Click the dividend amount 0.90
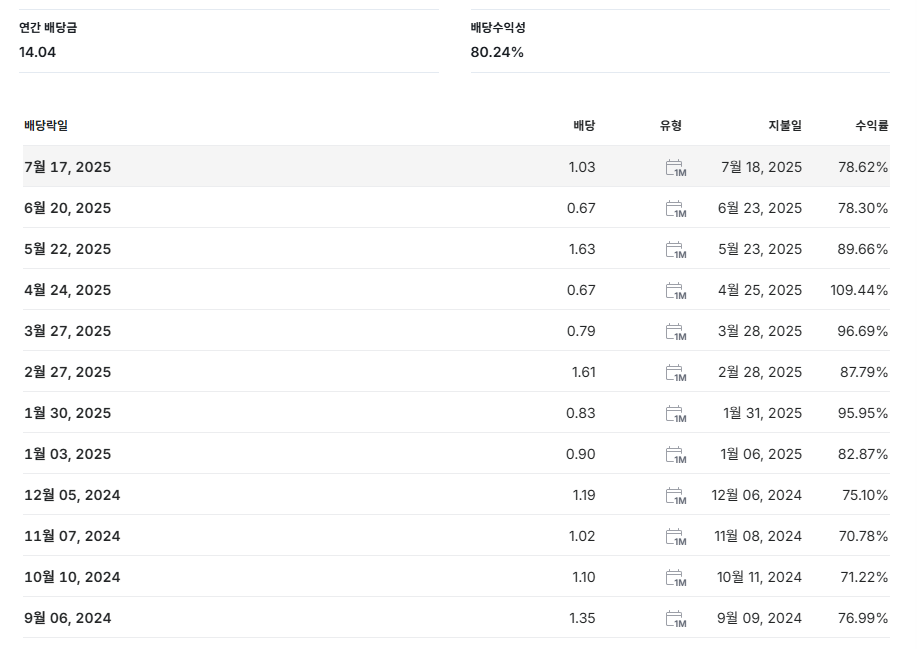 [x=581, y=453]
